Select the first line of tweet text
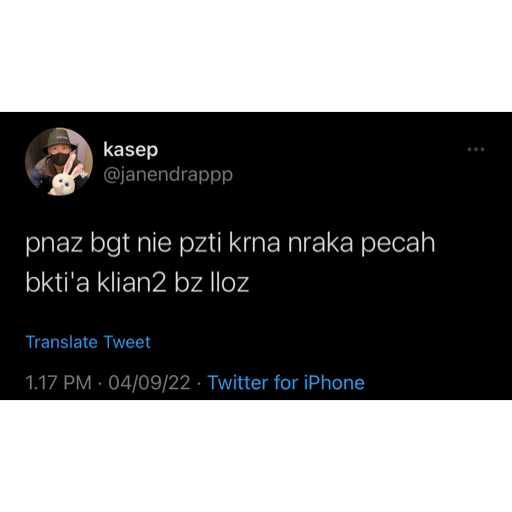512x512 pixels. [x=230, y=244]
